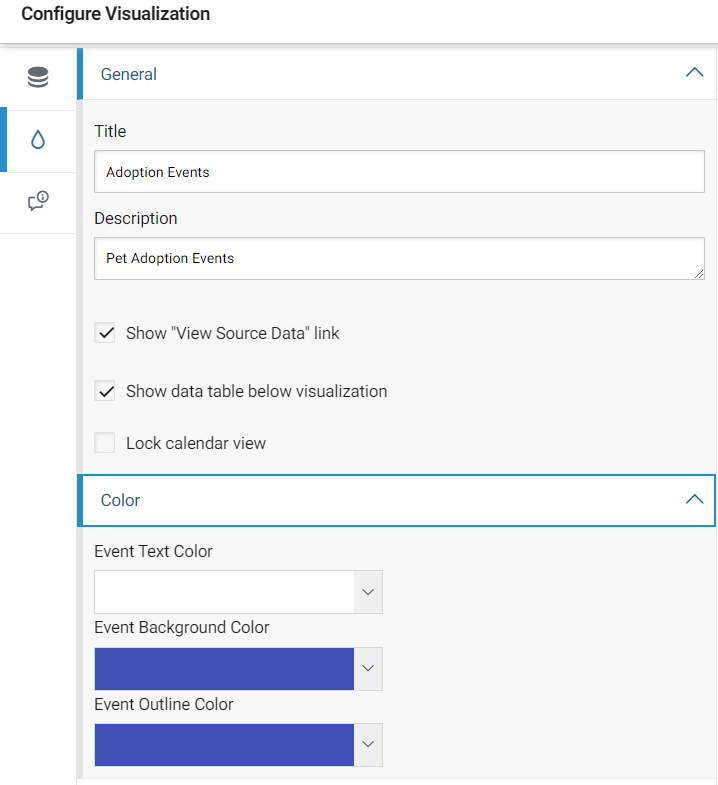Click the General section header
The width and height of the screenshot is (718, 785).
399,74
